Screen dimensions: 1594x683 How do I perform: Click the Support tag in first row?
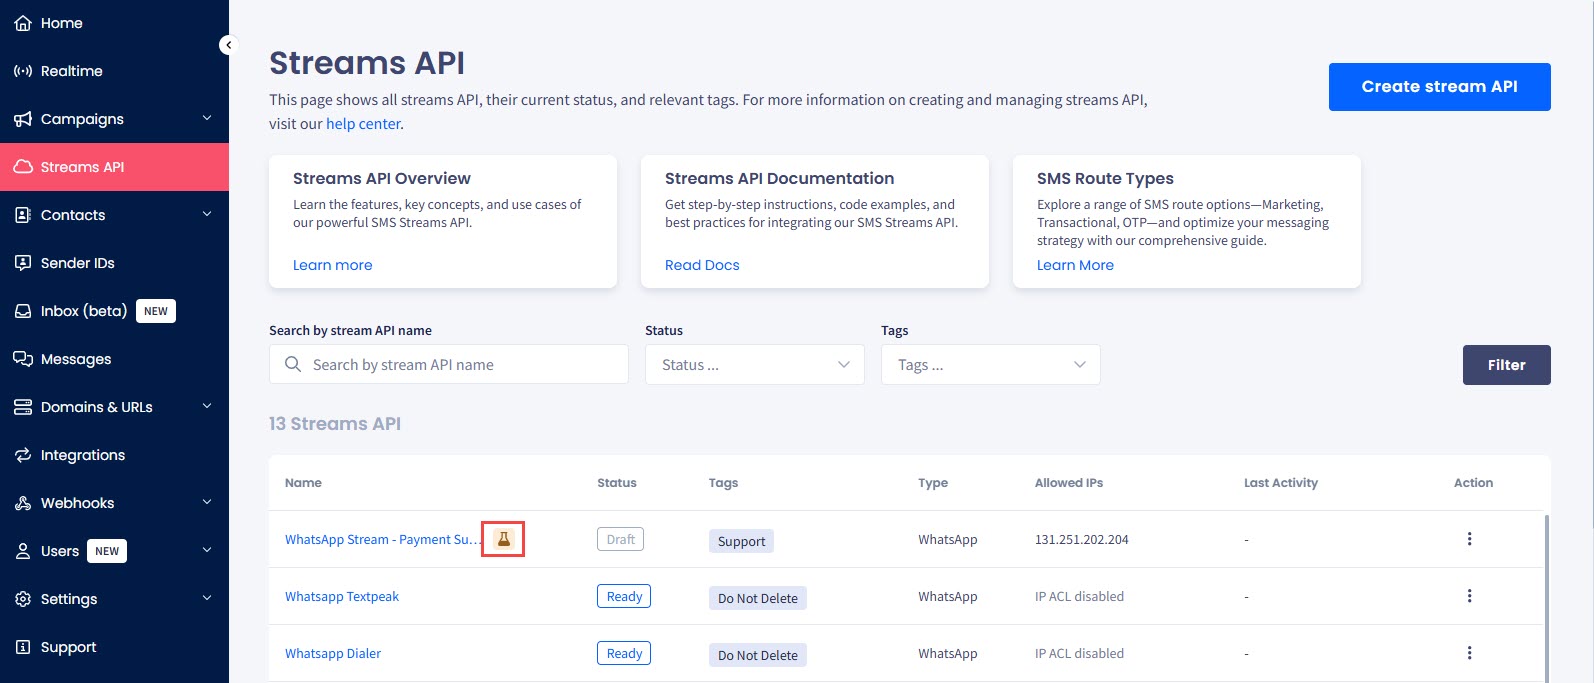coord(741,541)
